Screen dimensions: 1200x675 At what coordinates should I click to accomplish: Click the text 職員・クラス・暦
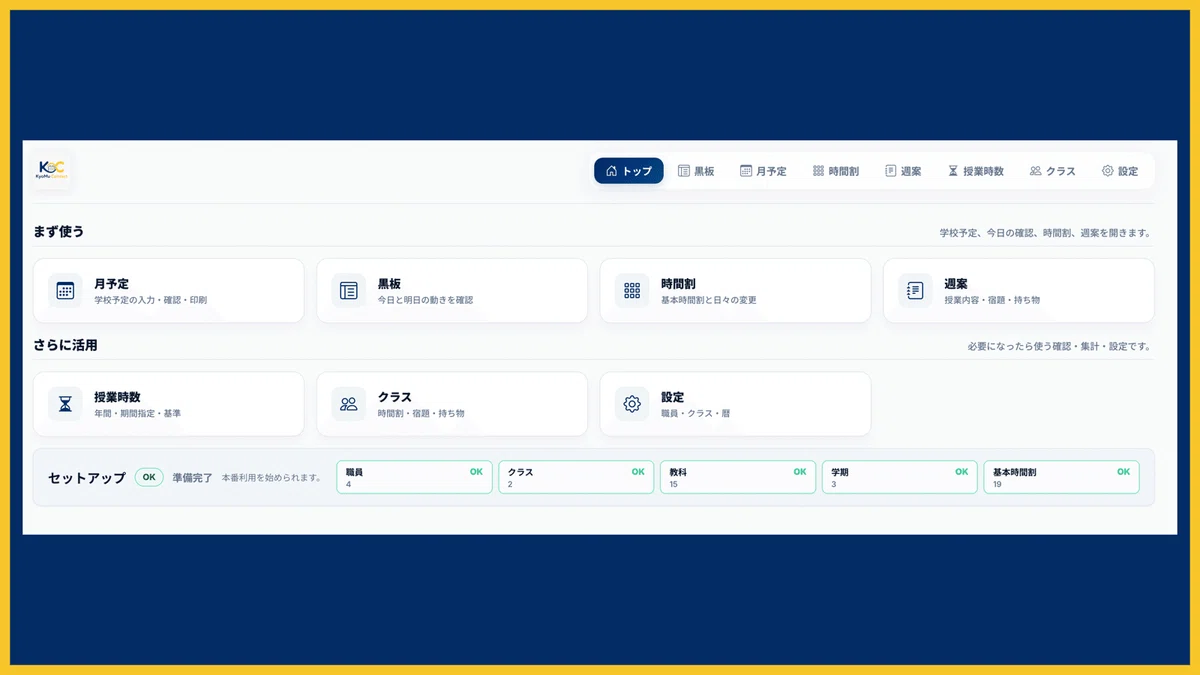[x=696, y=413]
